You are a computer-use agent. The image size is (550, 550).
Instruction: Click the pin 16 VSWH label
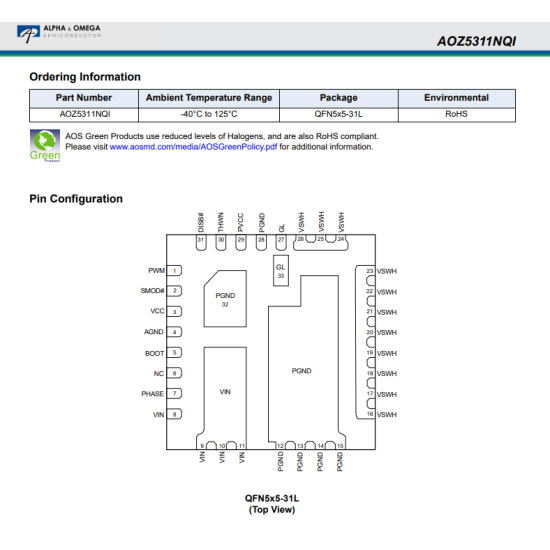(x=387, y=415)
